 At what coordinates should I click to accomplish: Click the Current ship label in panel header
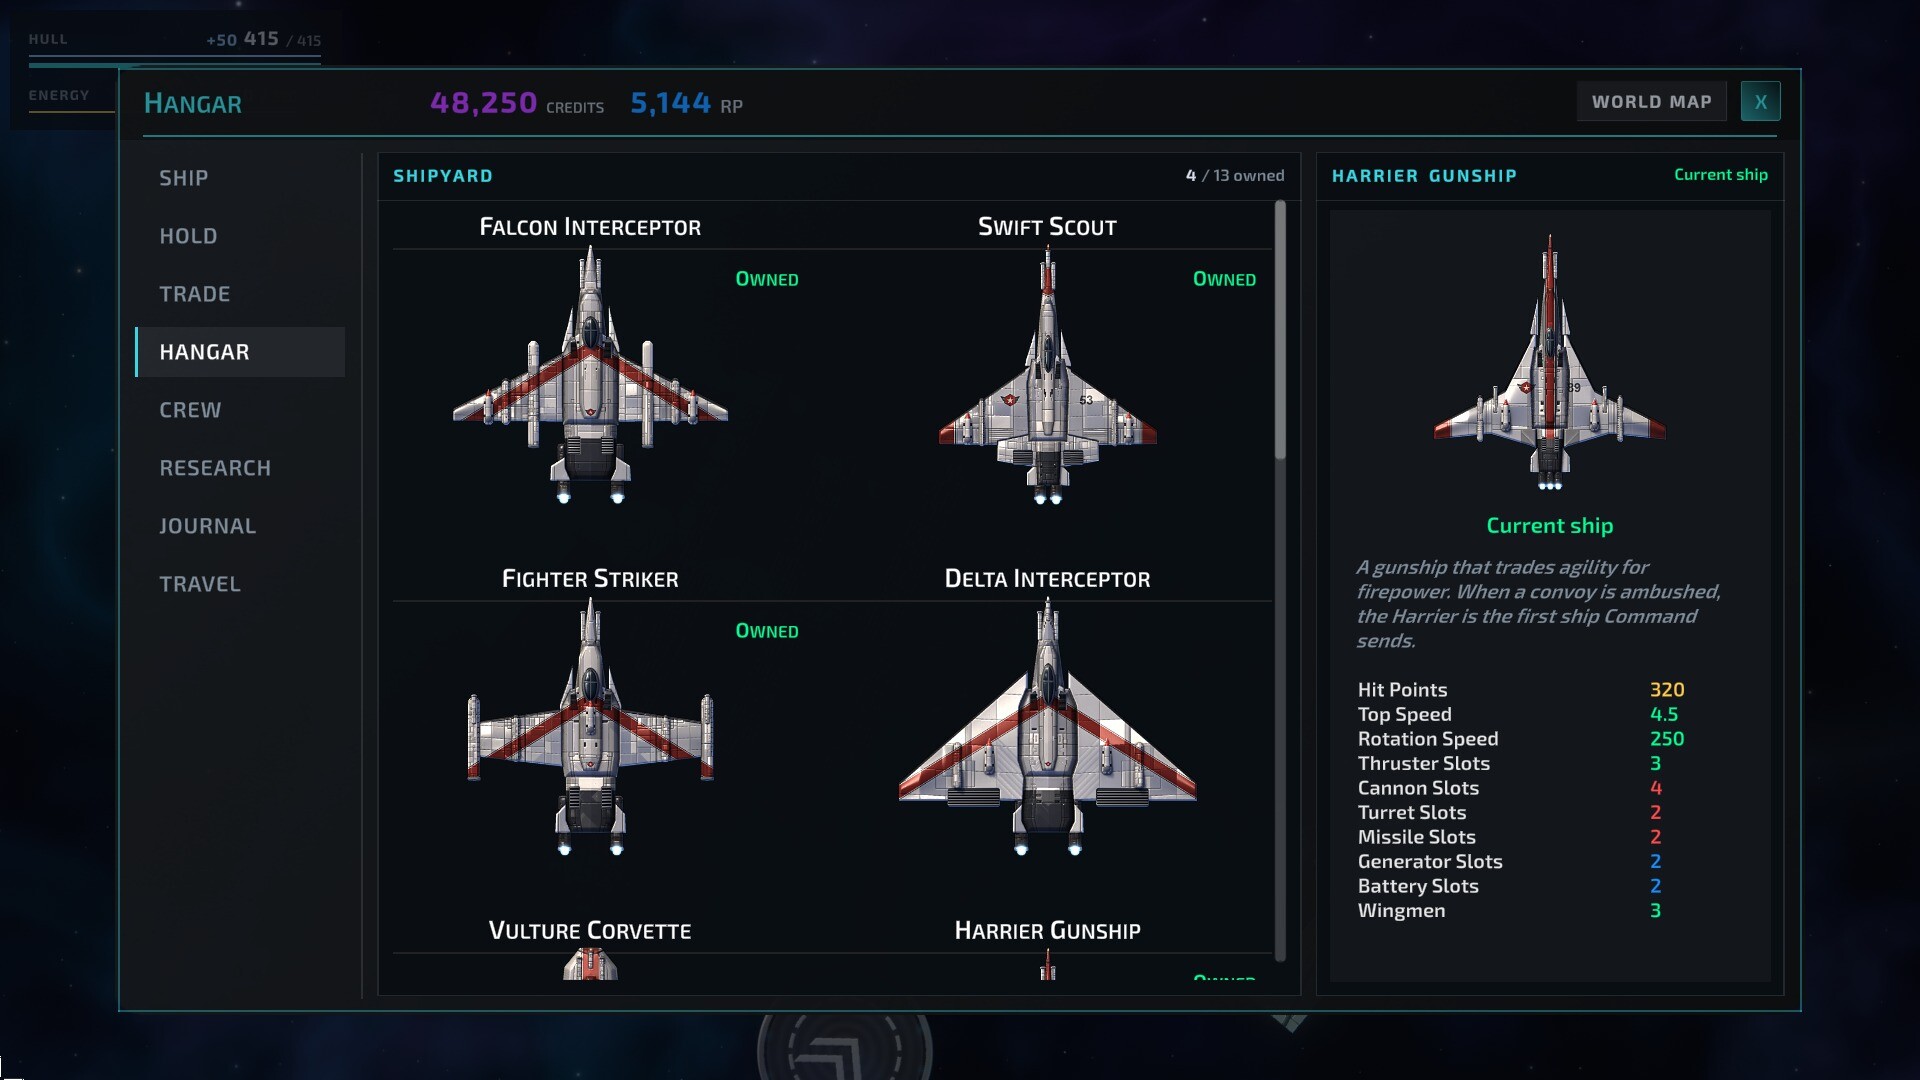pos(1721,175)
